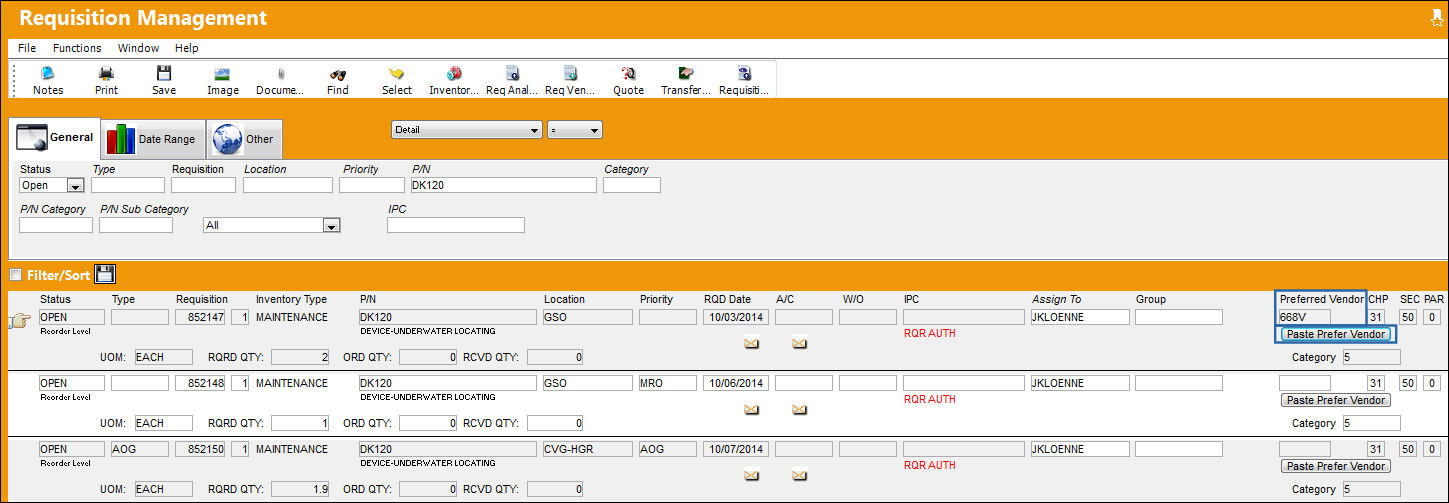This screenshot has width=1449, height=503.
Task: Click the Requisition filter input field
Action: click(x=203, y=185)
